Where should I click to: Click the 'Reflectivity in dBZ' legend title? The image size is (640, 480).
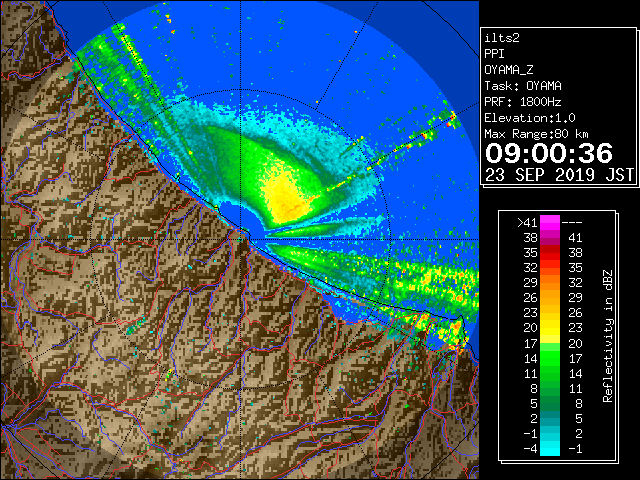(608, 336)
